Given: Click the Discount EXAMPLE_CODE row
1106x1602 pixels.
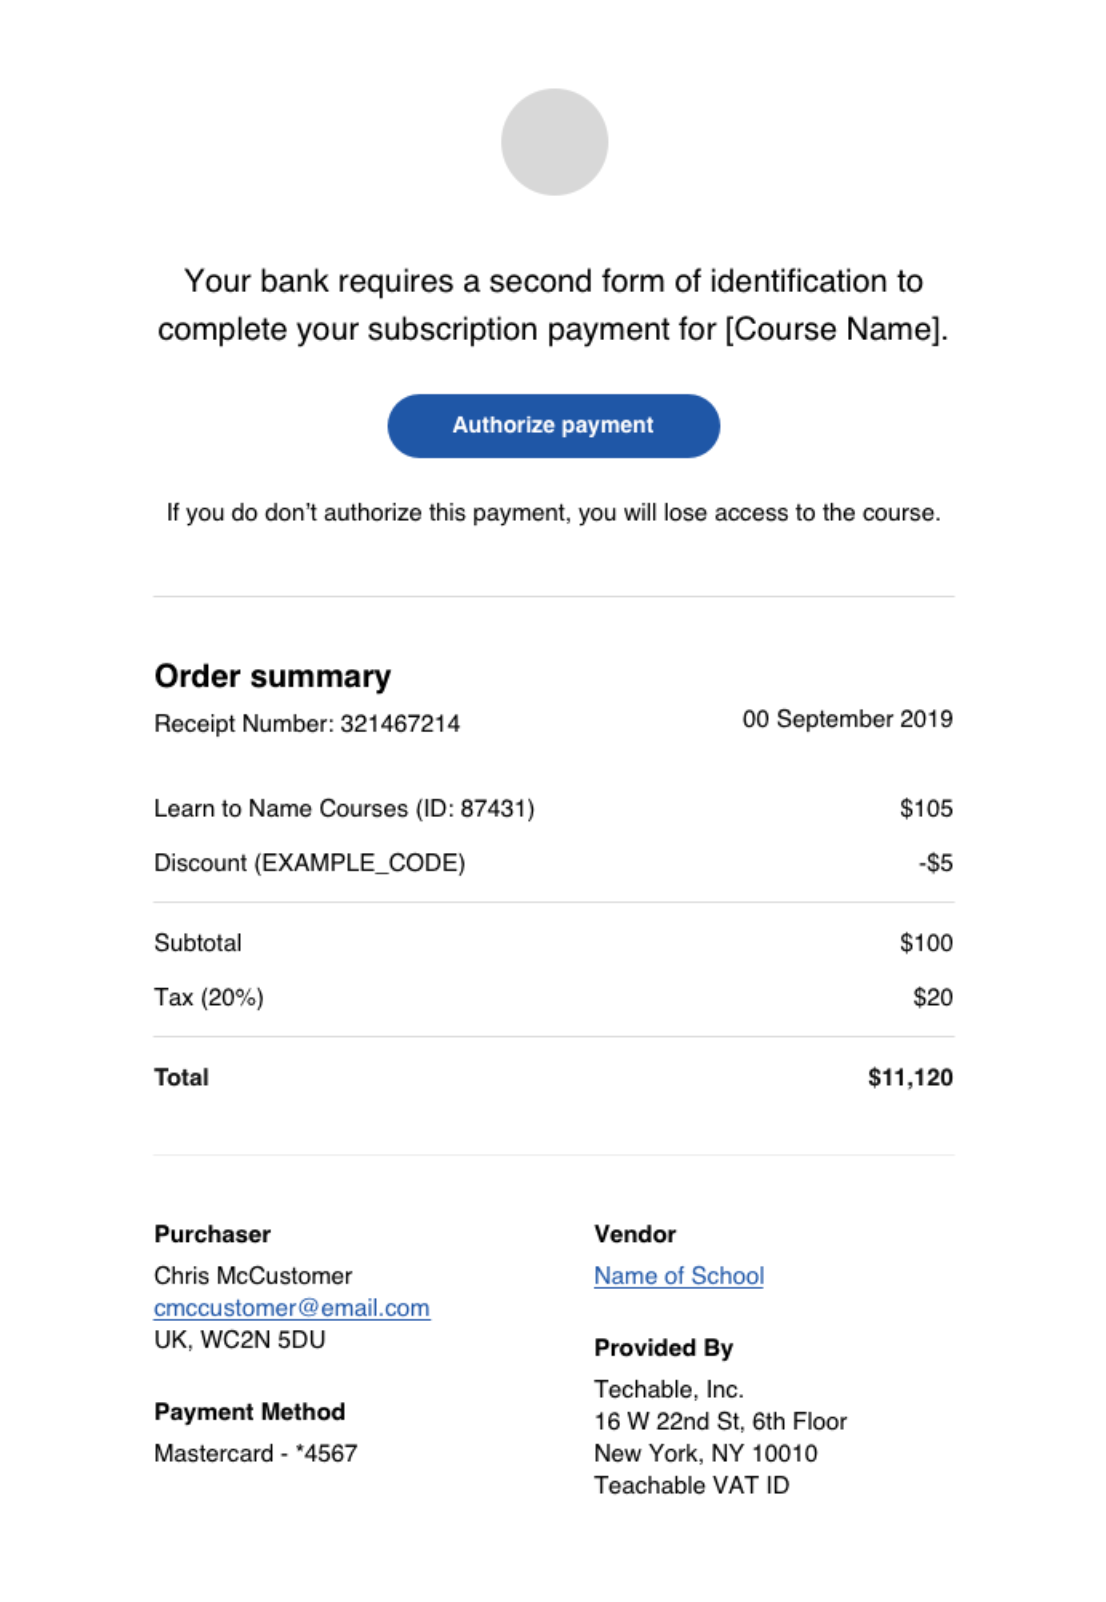Looking at the screenshot, I should (553, 863).
